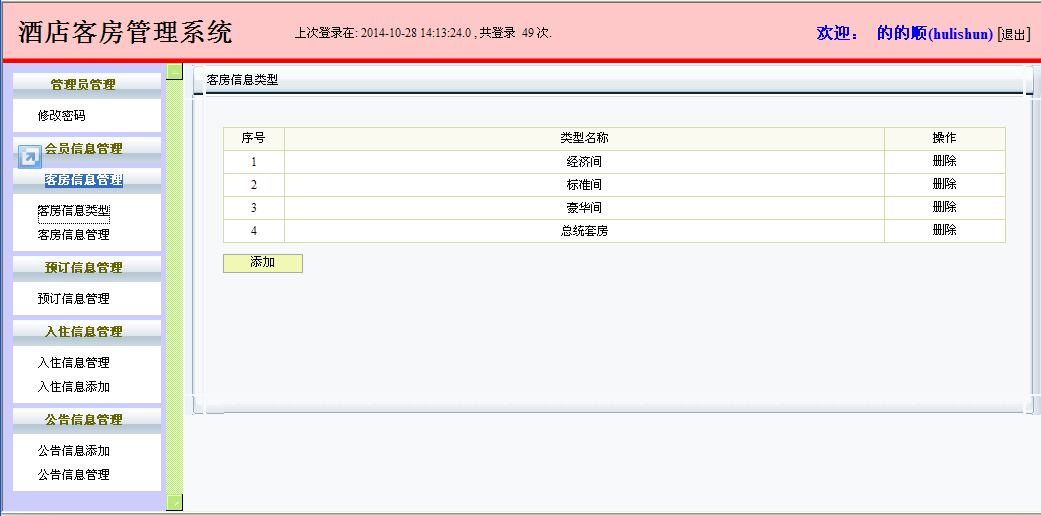Open the 客房信息管理 sidebar sub-item
The height and width of the screenshot is (516, 1041).
74,235
